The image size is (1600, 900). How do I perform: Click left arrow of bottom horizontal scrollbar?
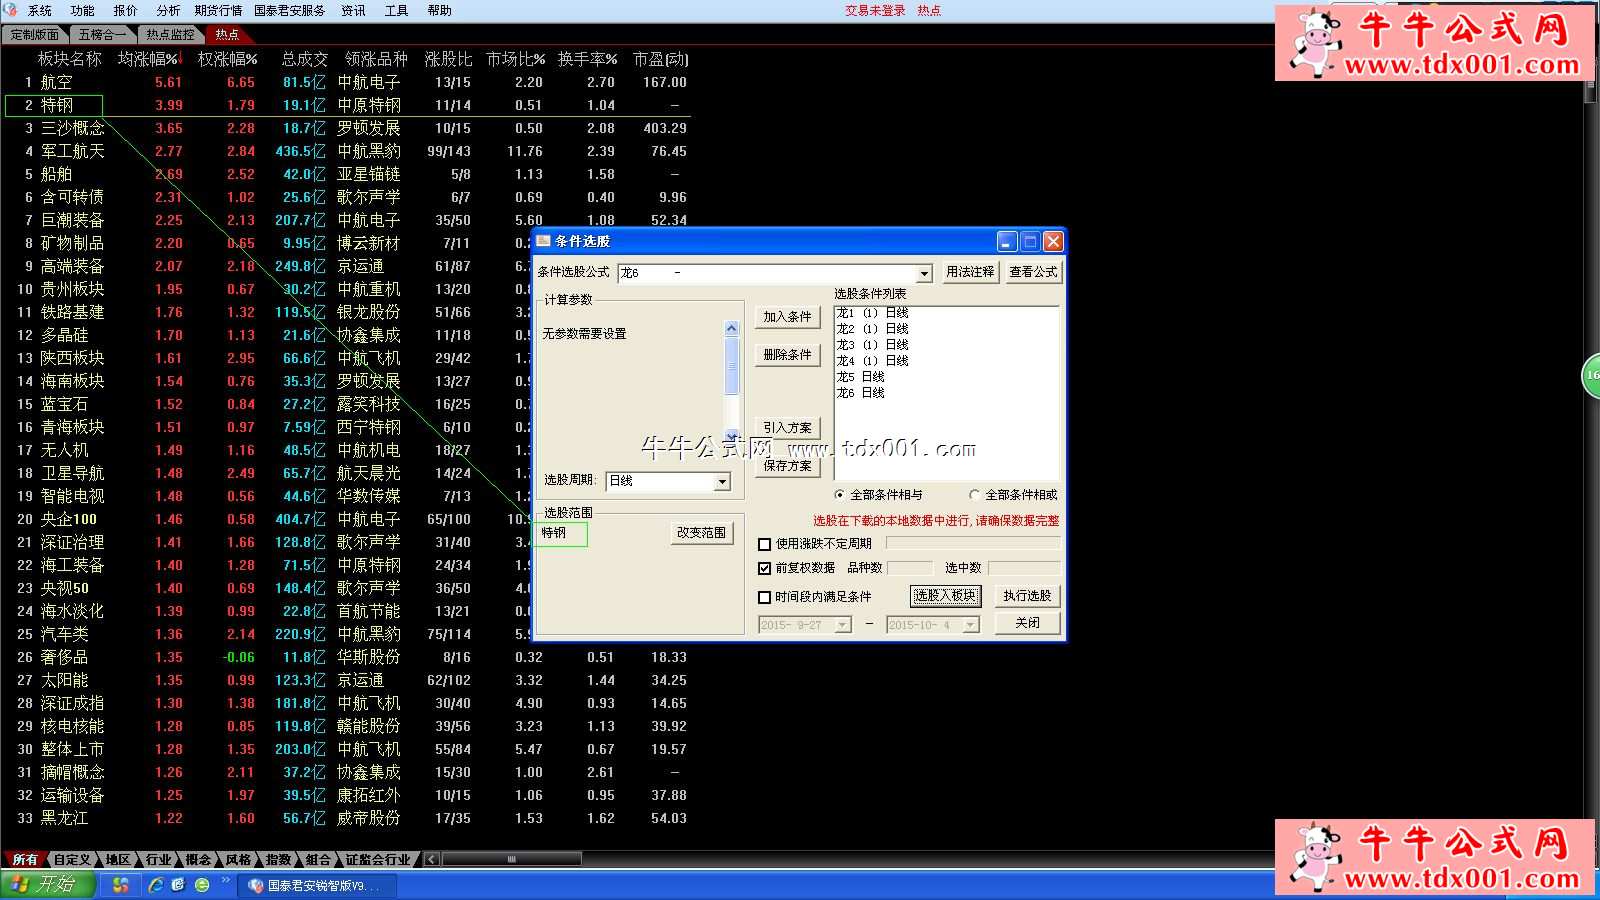(431, 859)
